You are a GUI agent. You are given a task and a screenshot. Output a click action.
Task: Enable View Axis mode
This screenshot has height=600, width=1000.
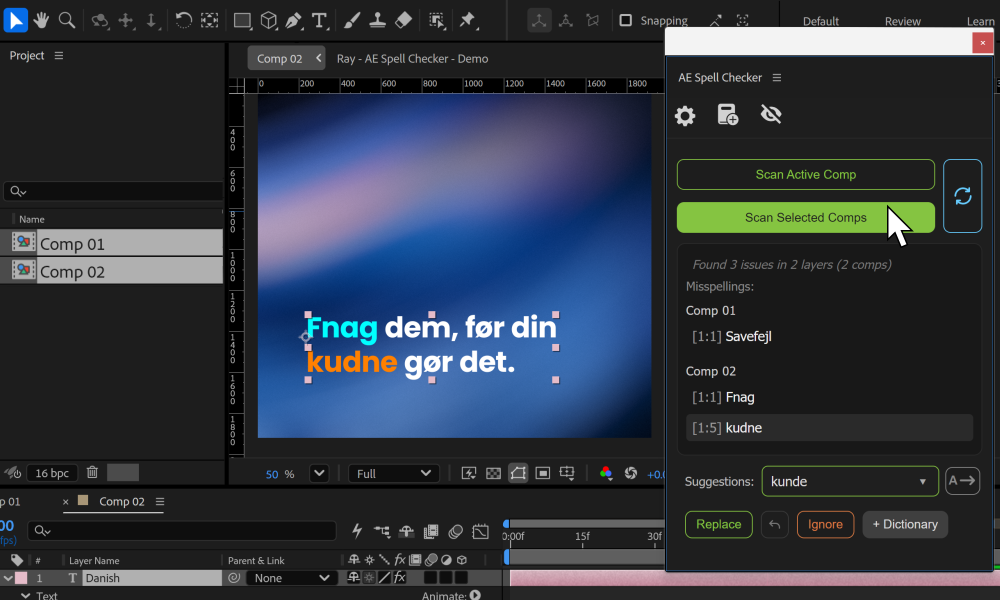pyautogui.click(x=593, y=20)
